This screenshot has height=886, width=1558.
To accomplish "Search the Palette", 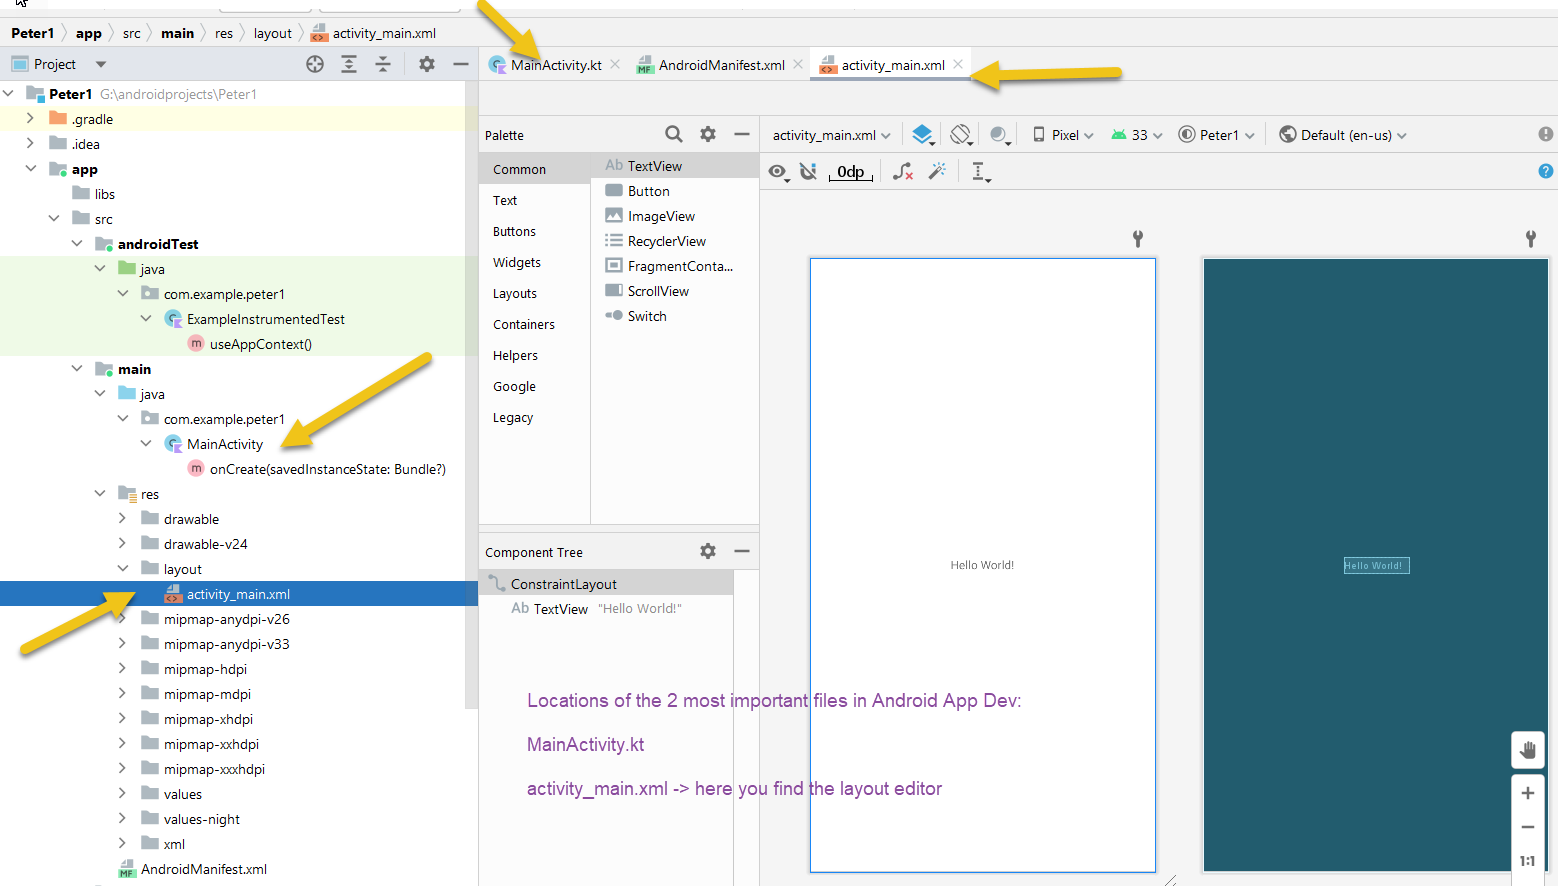I will (x=674, y=134).
